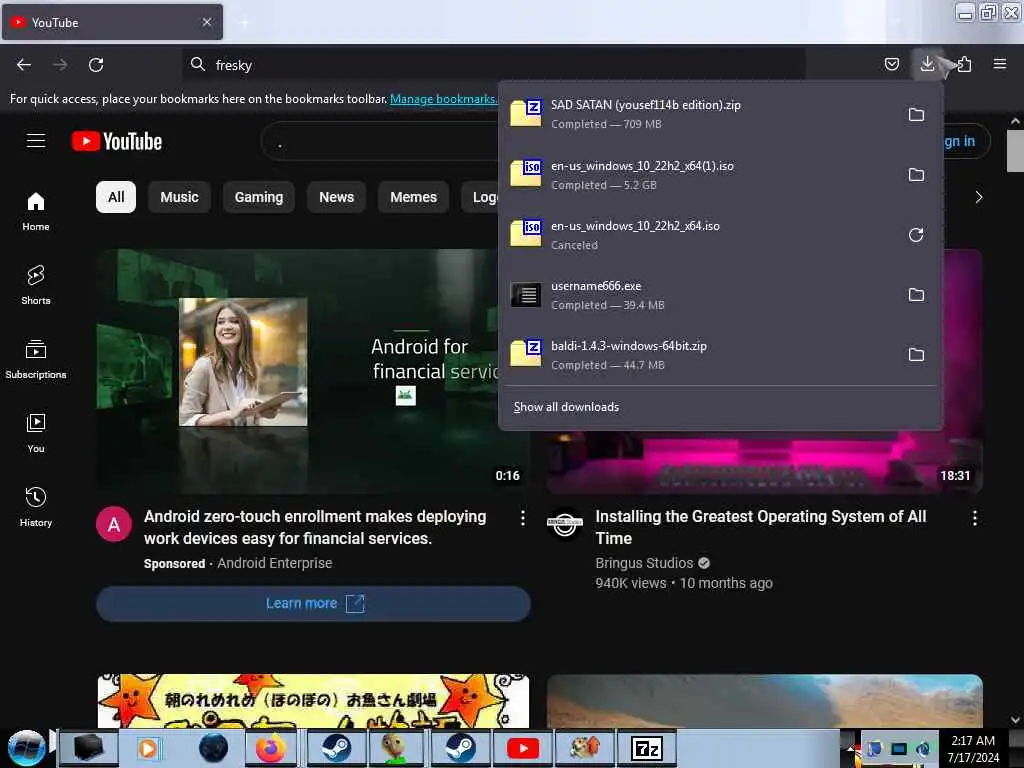1024x768 pixels.
Task: Show SAD SATAN zip in folder
Action: click(x=916, y=114)
